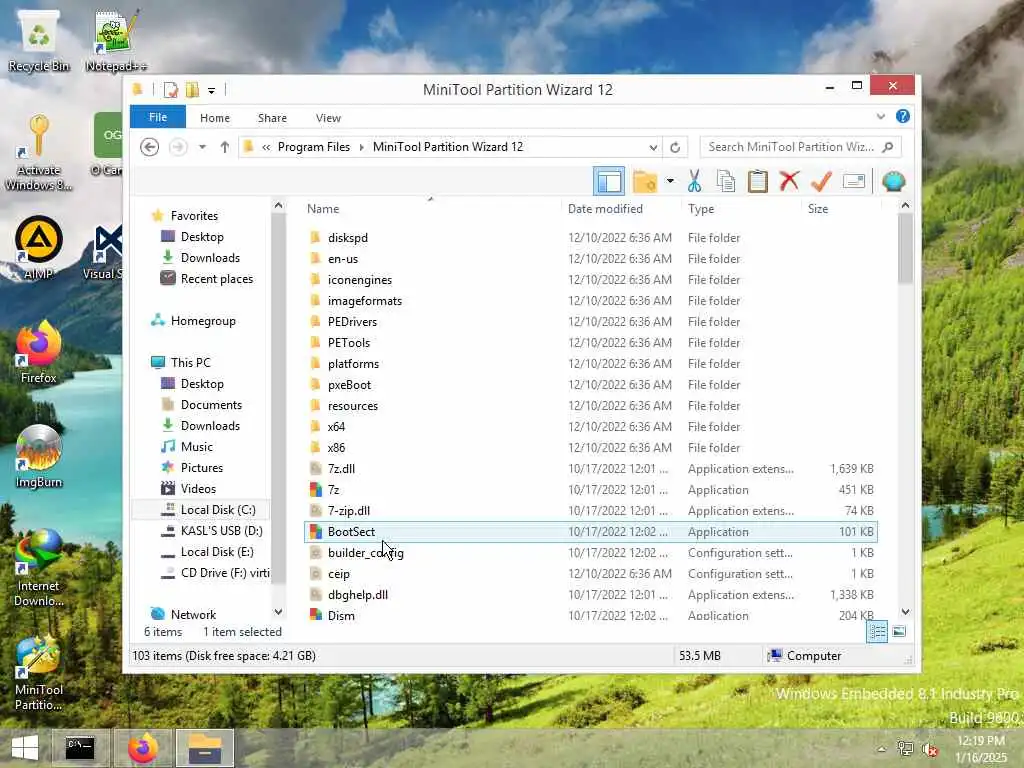The image size is (1024, 768).
Task: Open Pictures in navigation pane
Action: (x=202, y=468)
